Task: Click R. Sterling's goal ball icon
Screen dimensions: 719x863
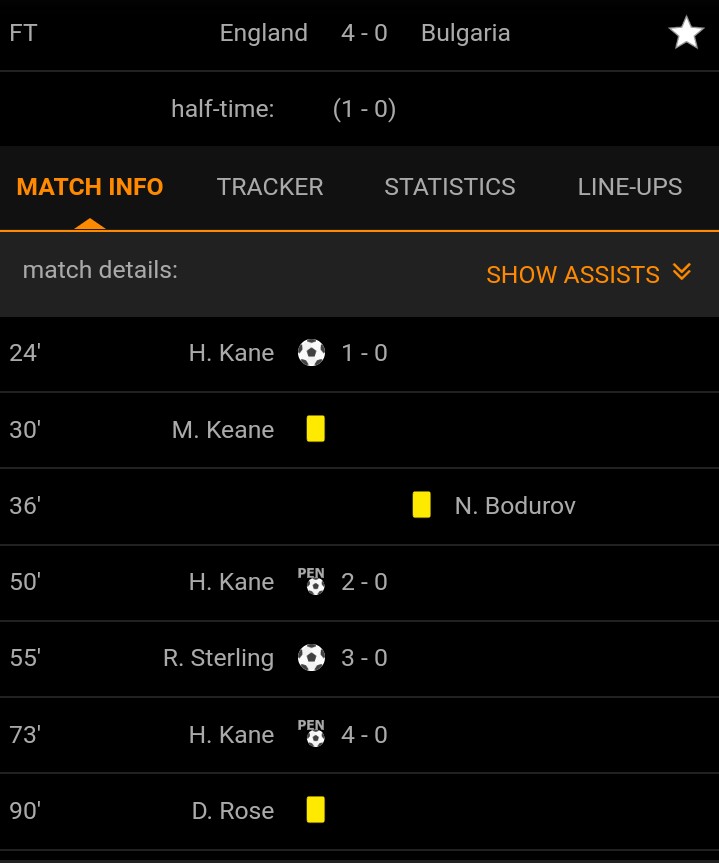Action: coord(311,658)
